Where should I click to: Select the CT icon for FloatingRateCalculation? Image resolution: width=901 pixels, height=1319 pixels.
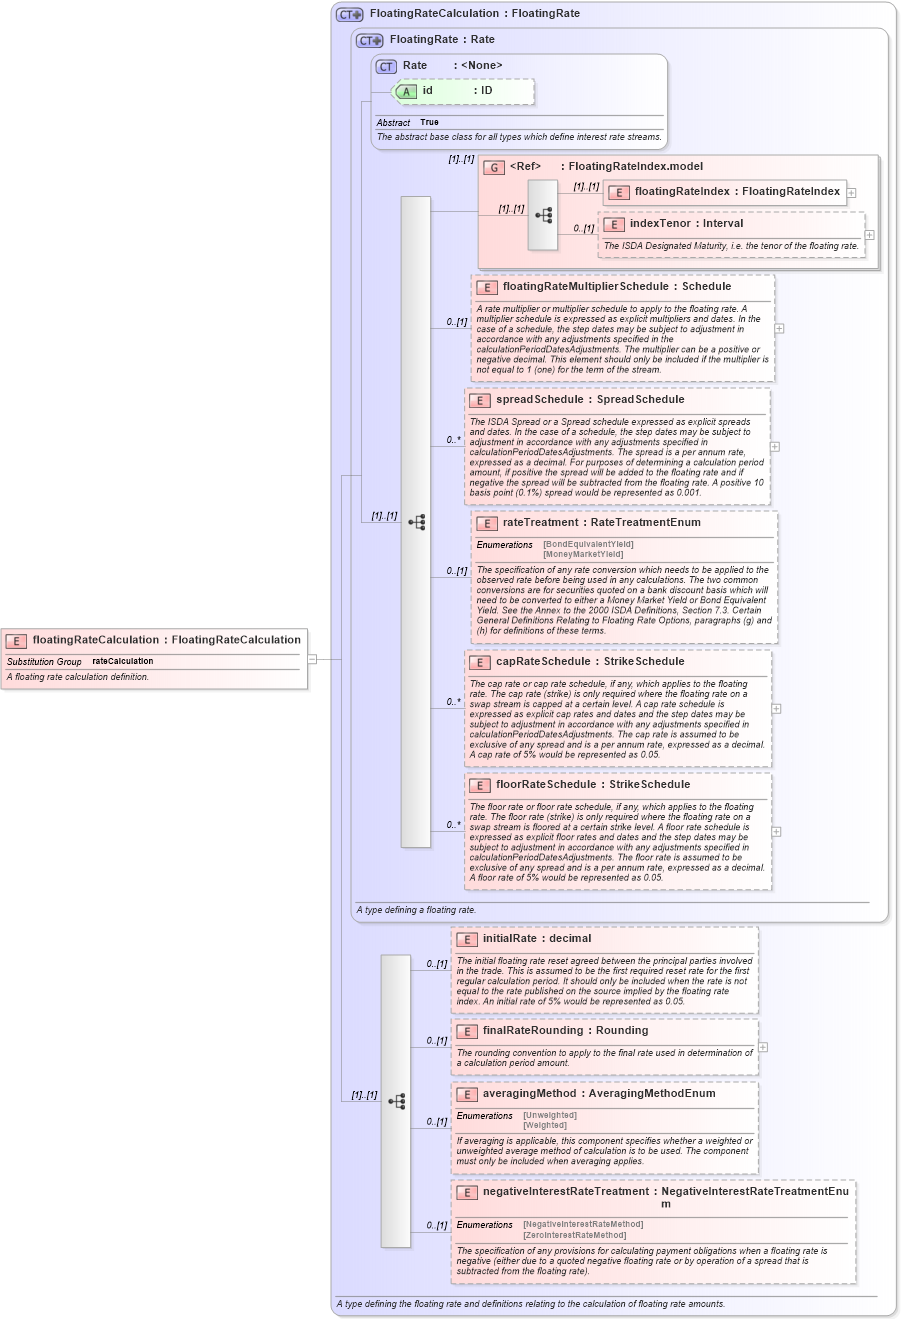(x=348, y=12)
